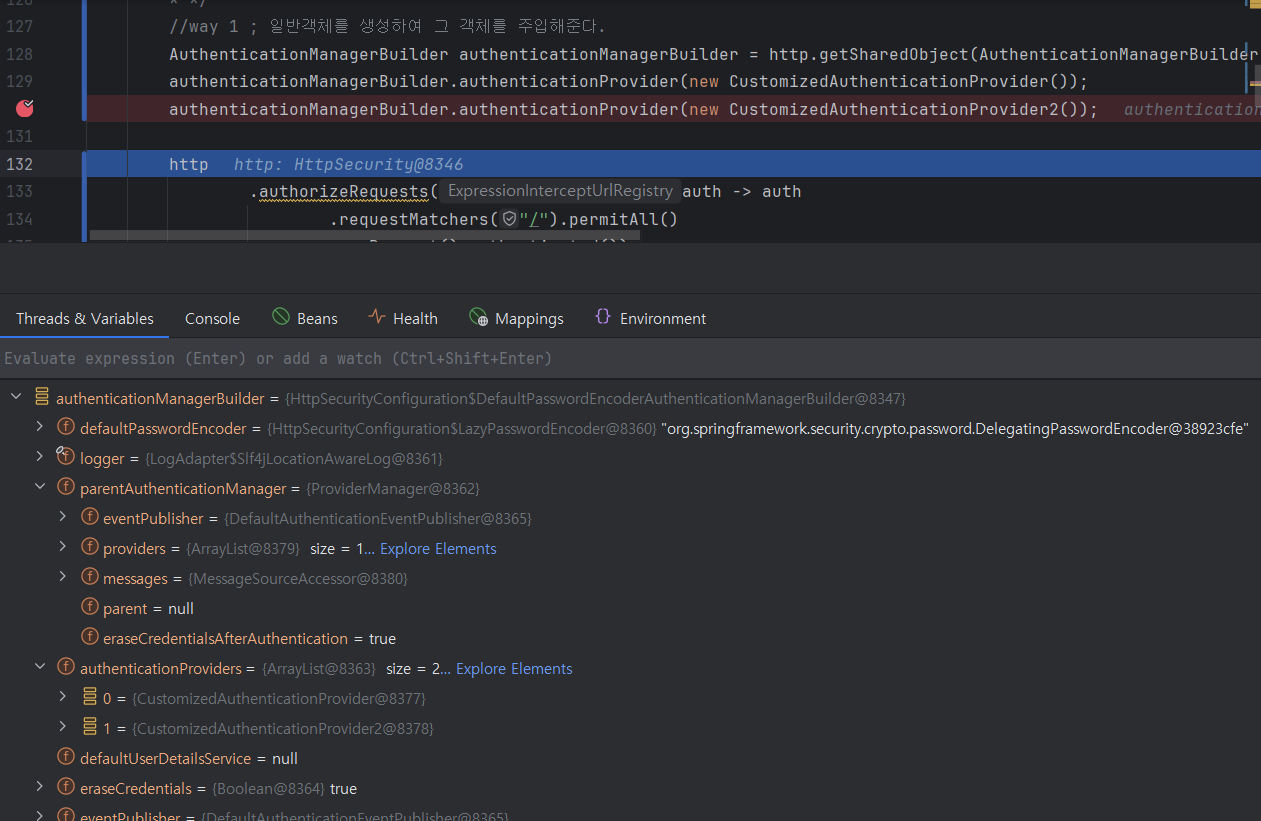
Task: Select the parent = null variable row
Action: click(630, 608)
